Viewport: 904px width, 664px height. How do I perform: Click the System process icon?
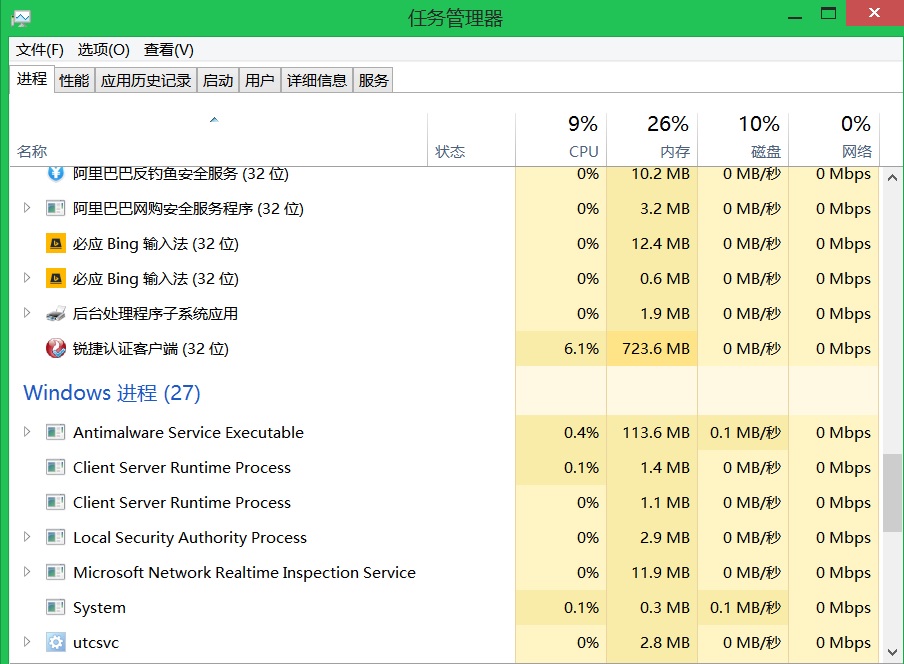click(55, 608)
